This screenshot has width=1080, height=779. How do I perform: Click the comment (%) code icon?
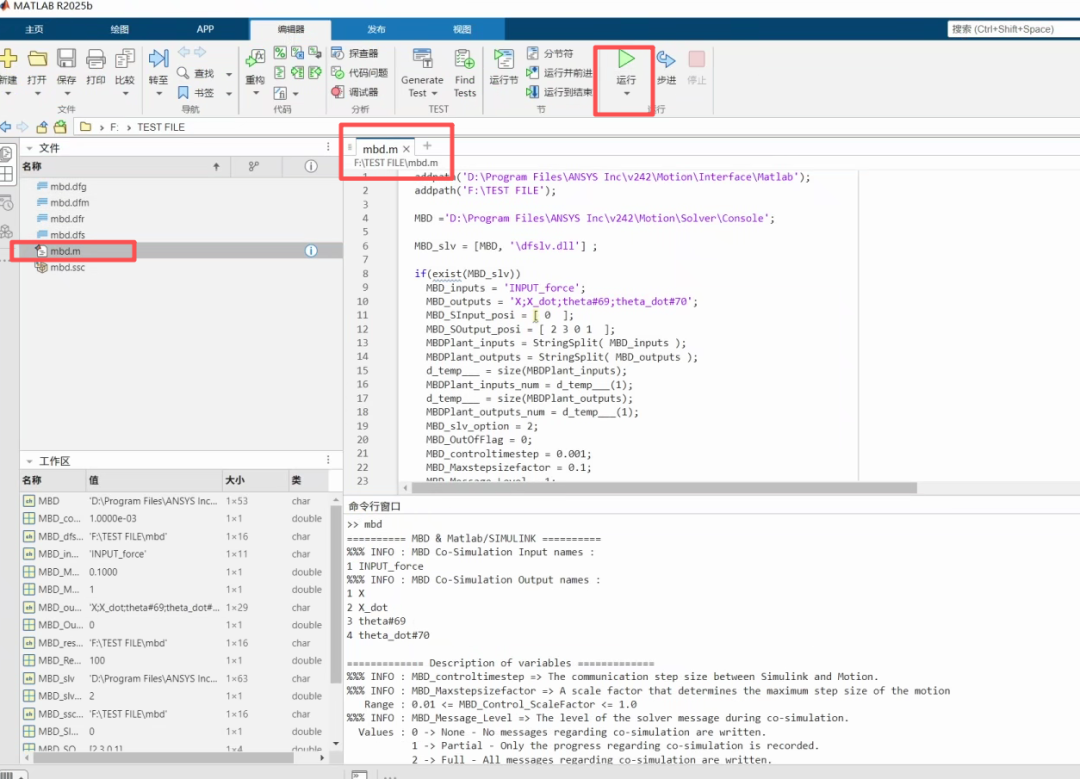[x=280, y=53]
